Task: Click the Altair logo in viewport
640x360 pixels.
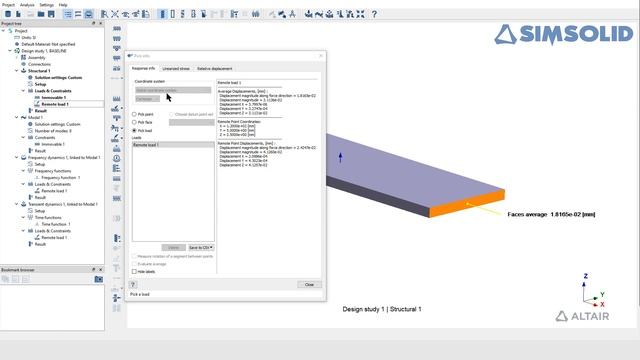Action: [582, 316]
